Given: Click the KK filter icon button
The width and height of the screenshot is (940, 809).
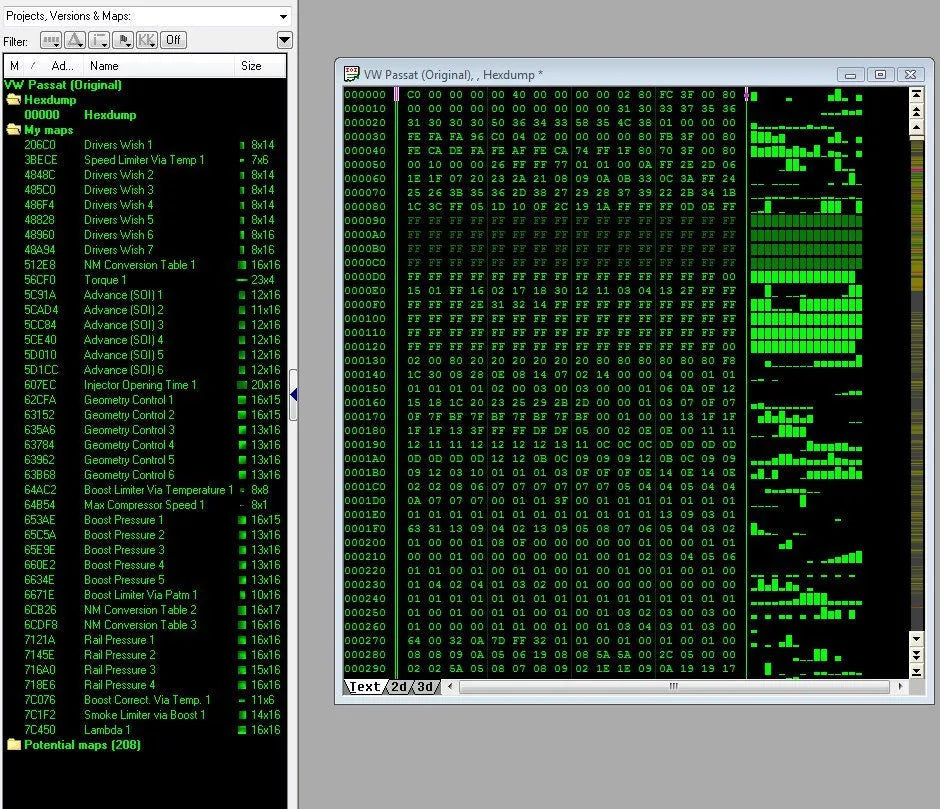Looking at the screenshot, I should click(x=146, y=40).
